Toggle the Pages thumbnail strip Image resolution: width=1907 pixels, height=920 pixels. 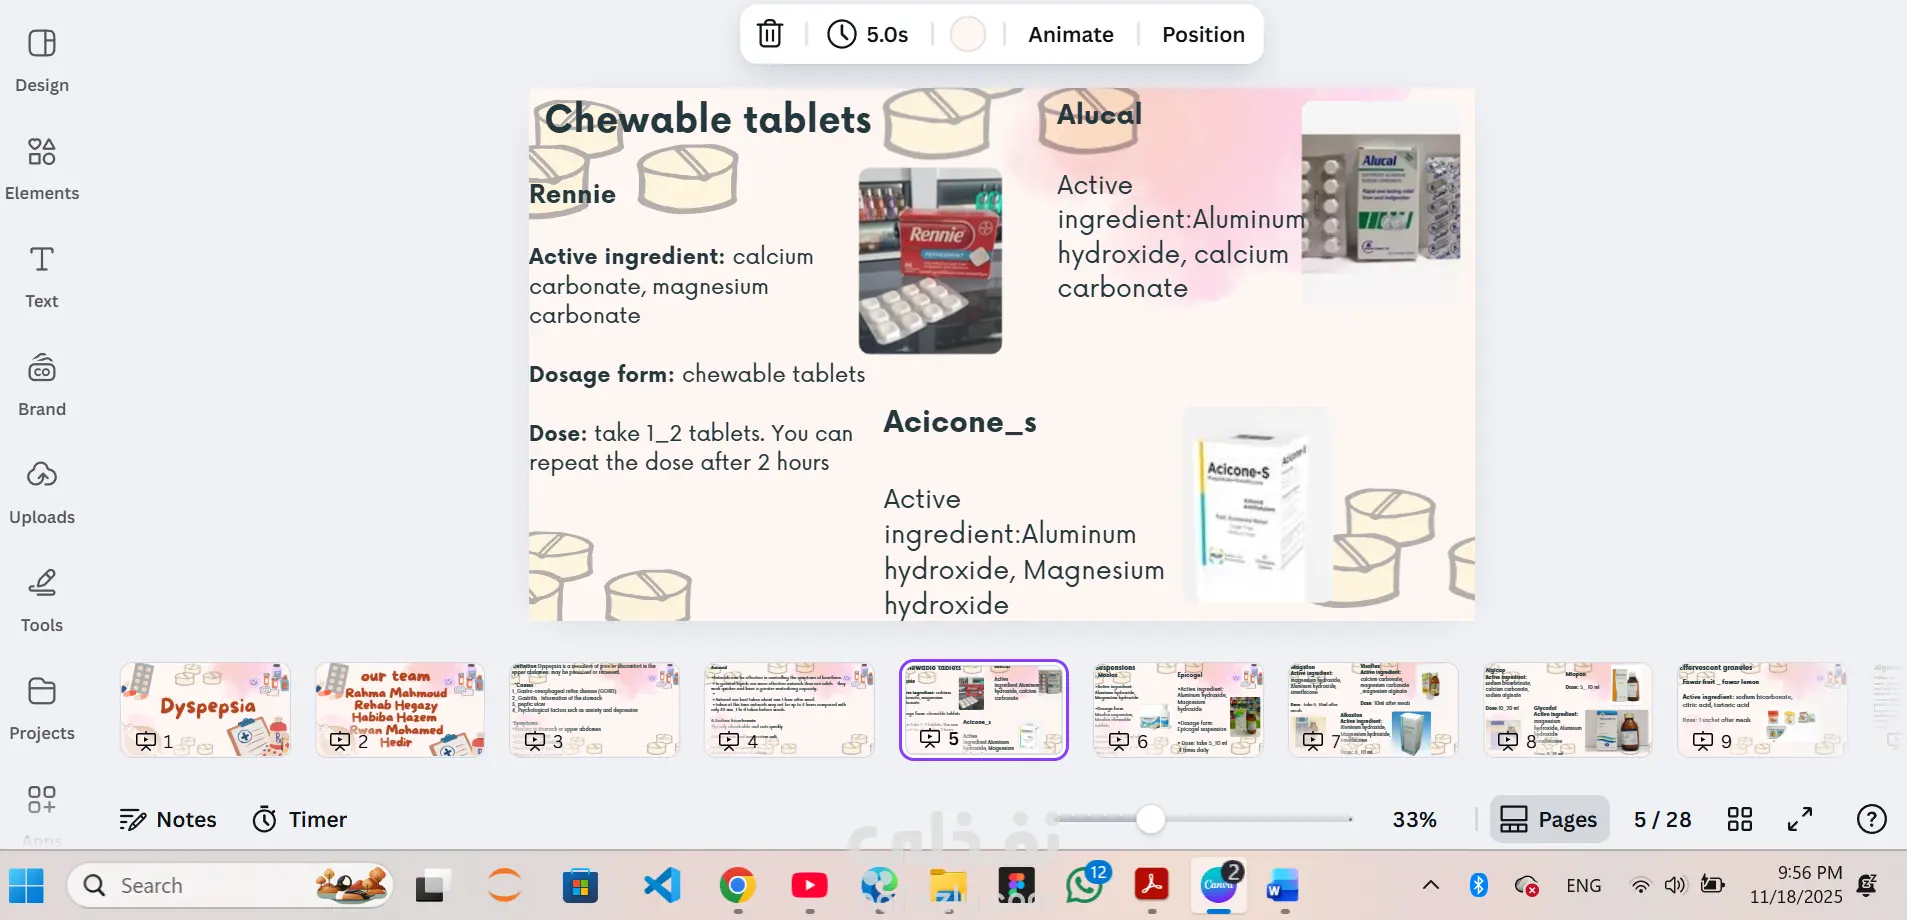[1549, 819]
